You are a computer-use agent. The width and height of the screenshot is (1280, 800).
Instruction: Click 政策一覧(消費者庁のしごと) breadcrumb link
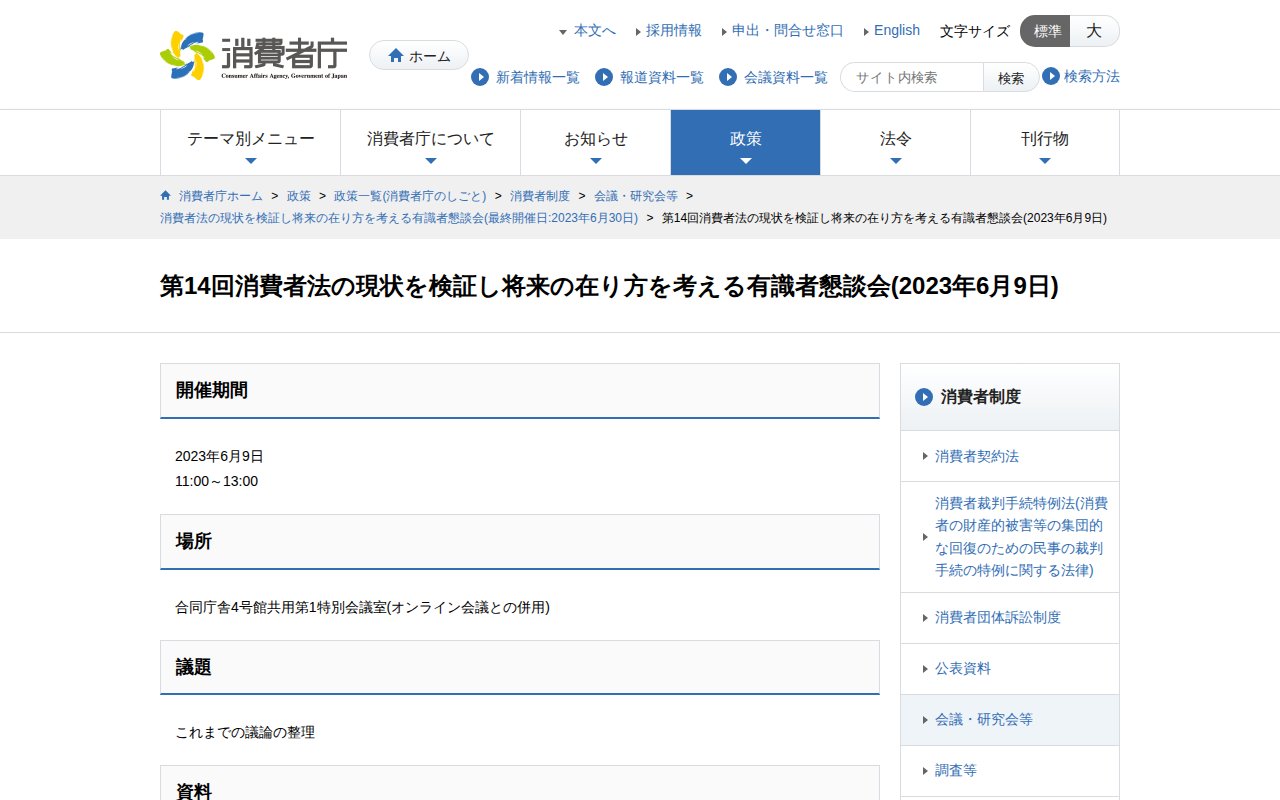point(410,196)
